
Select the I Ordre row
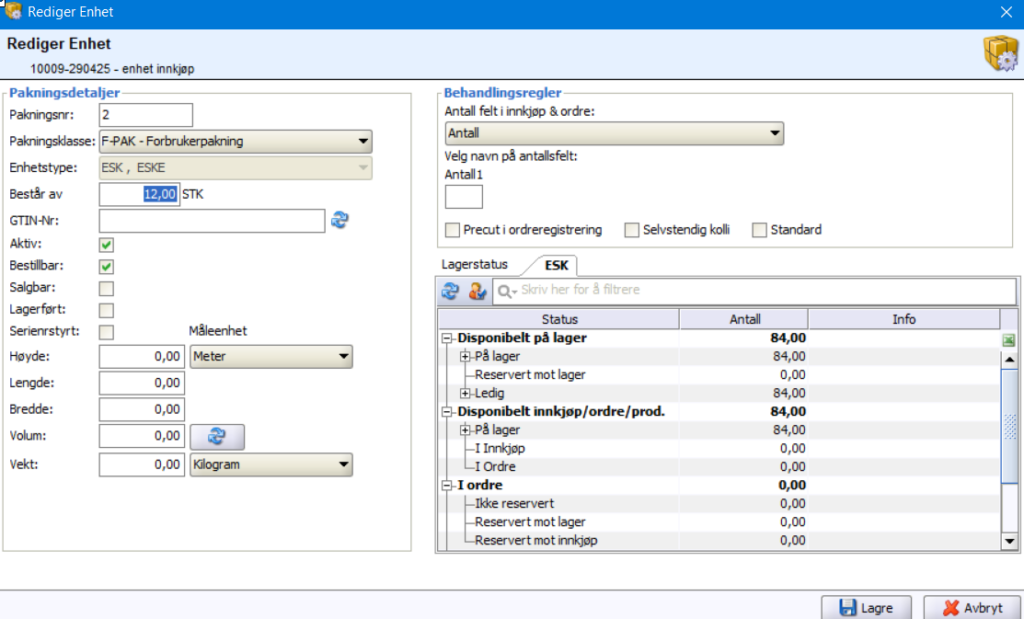click(x=718, y=467)
